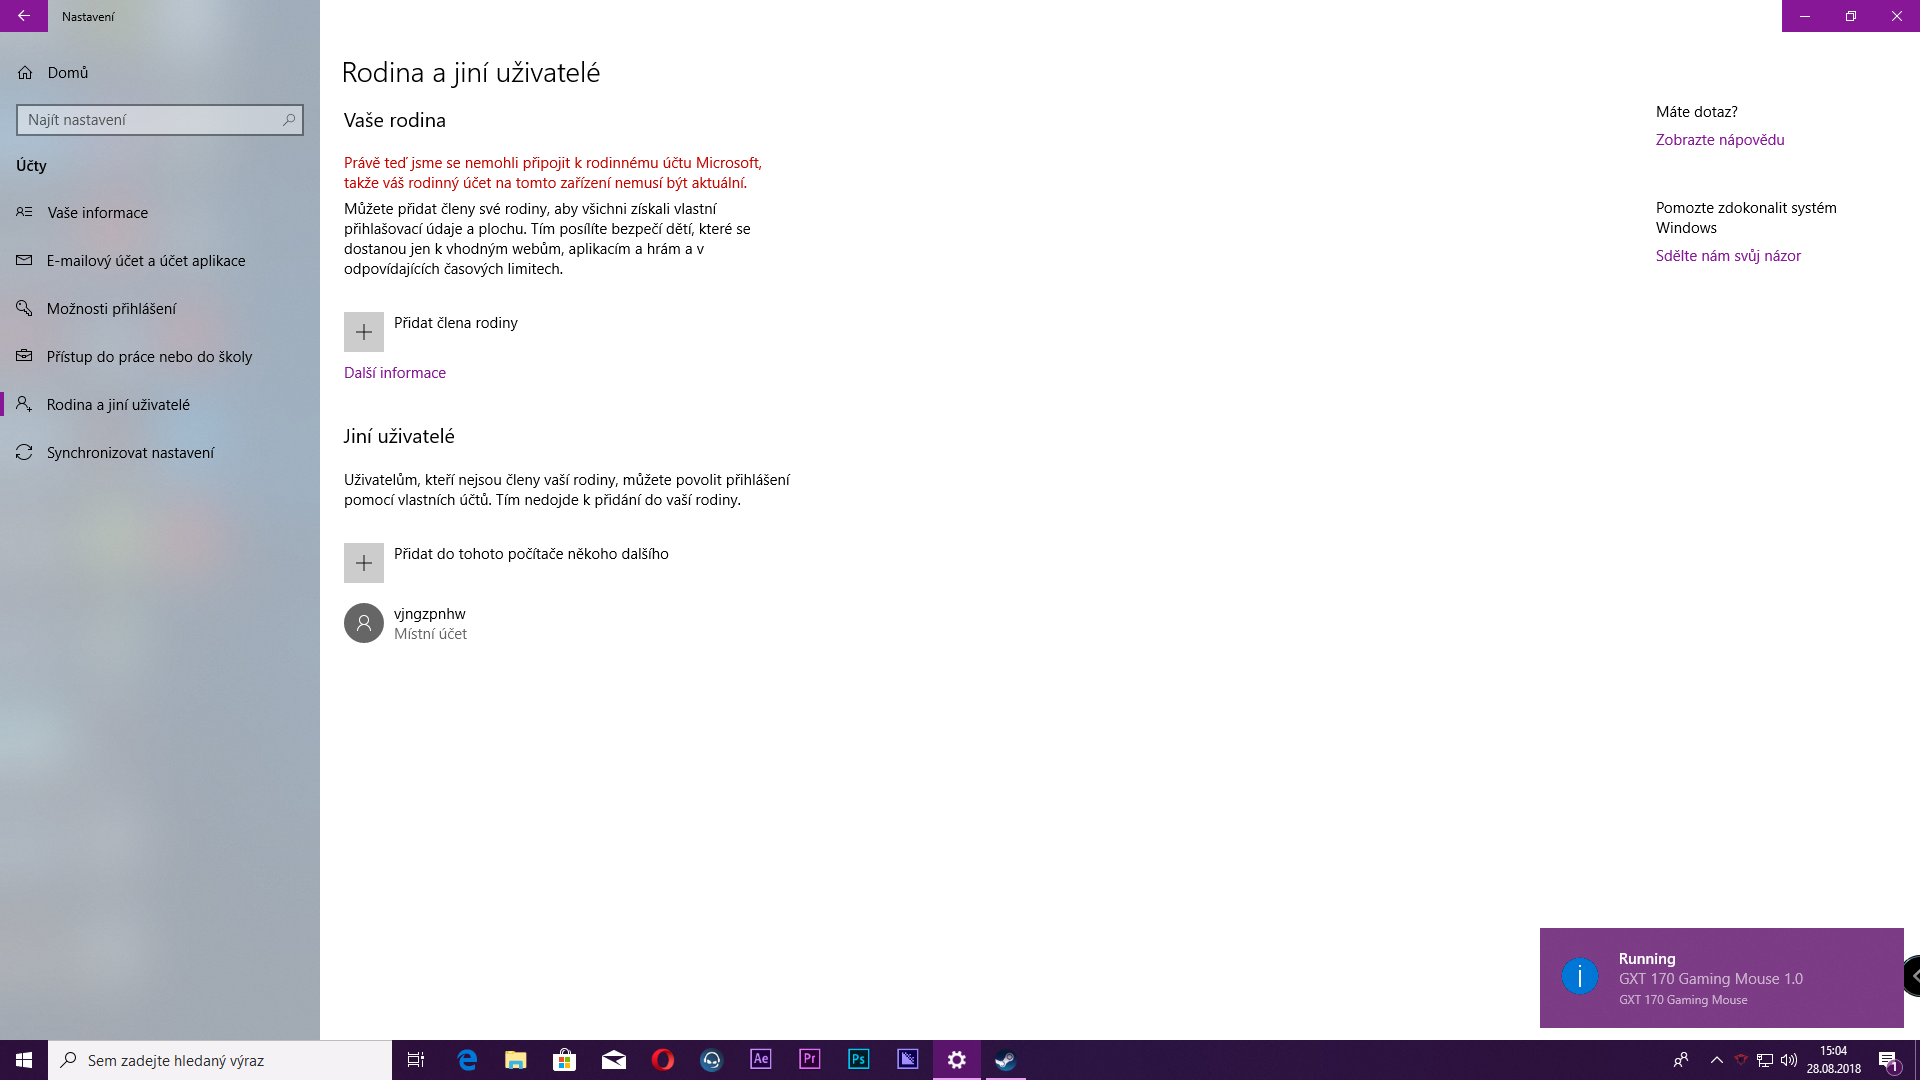Click the plus icon for Přidat člena rodiny
1920x1080 pixels.
[x=364, y=332]
